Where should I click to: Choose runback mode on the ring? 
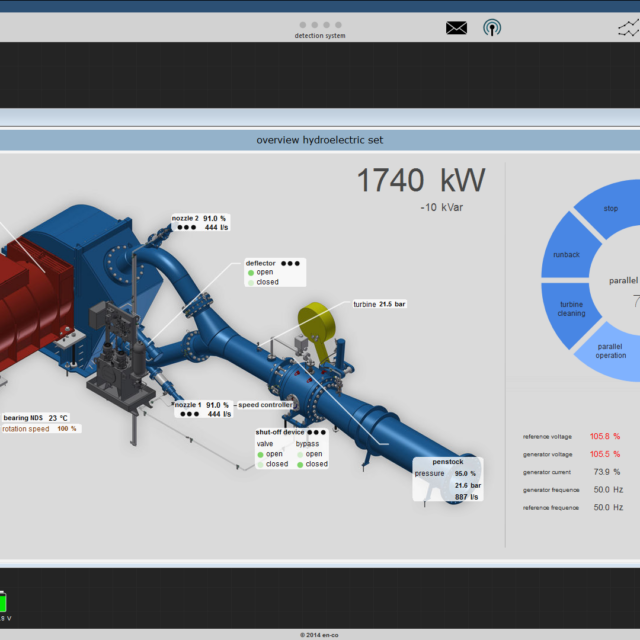click(566, 254)
